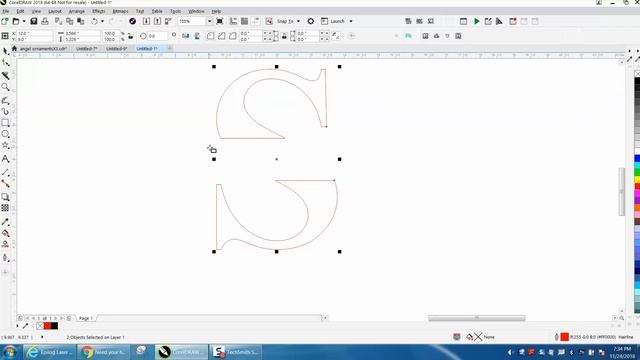Toggle the lock ratio padlock

(131, 36)
